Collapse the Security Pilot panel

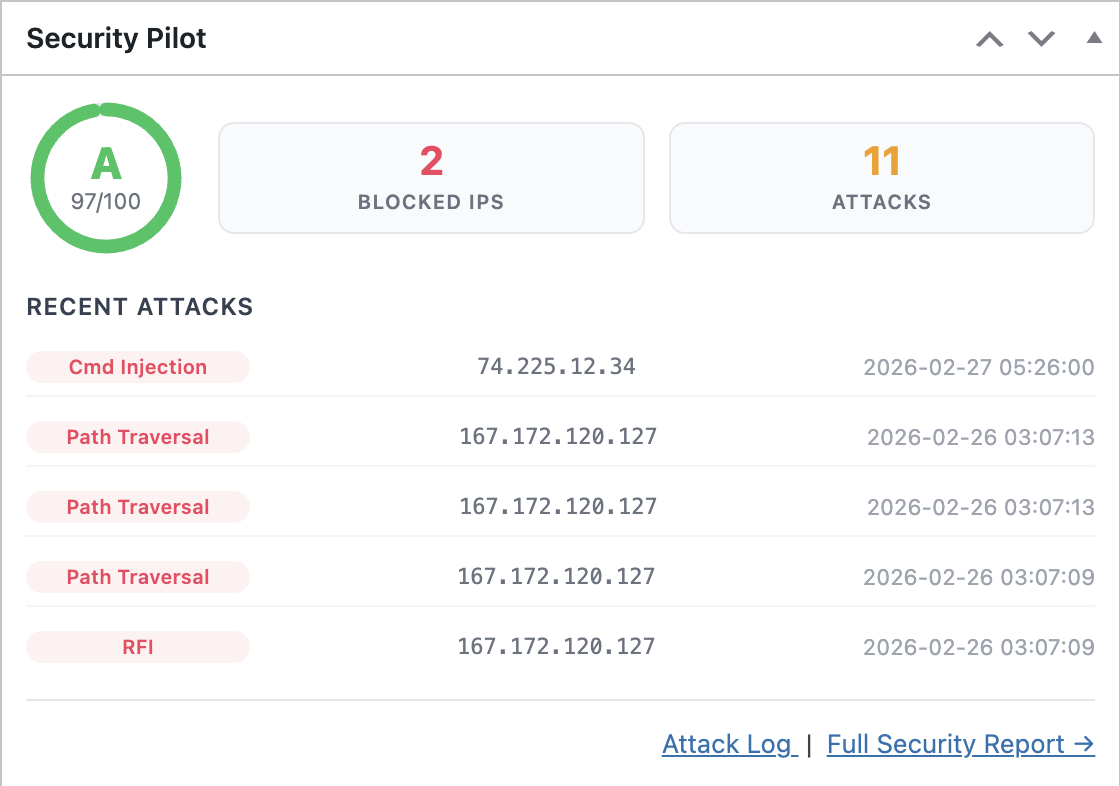click(1094, 39)
